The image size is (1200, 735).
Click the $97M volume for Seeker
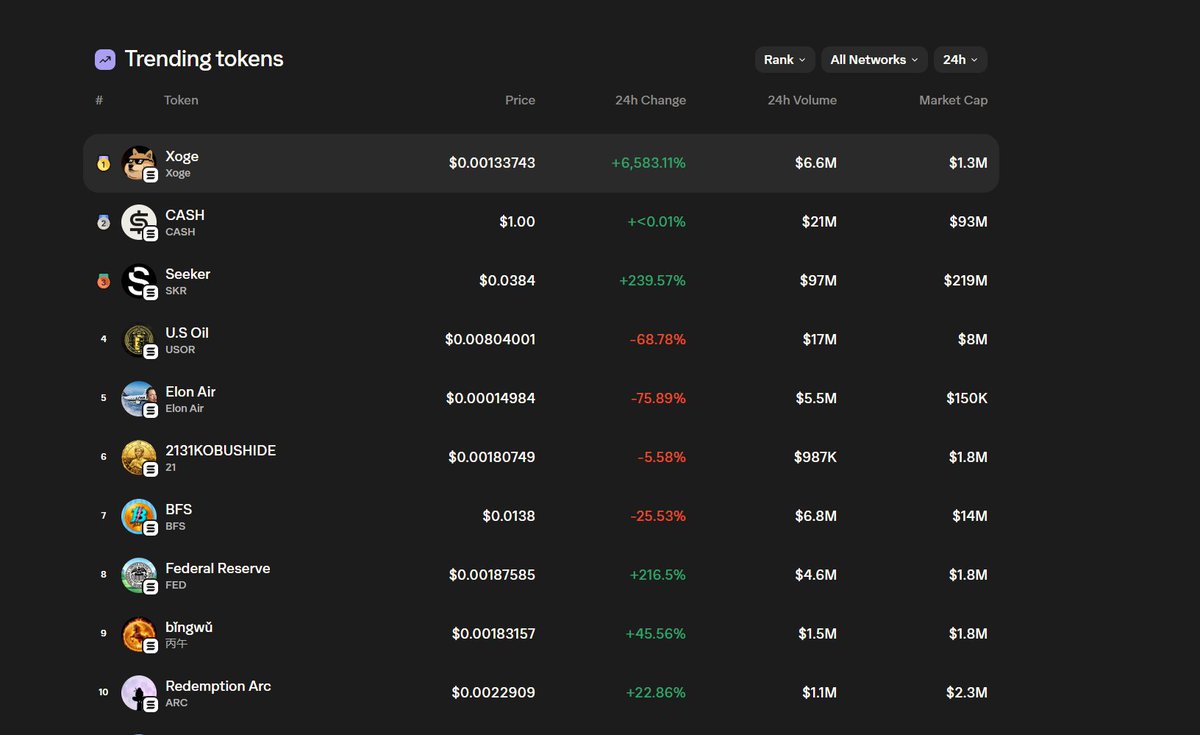click(x=819, y=281)
